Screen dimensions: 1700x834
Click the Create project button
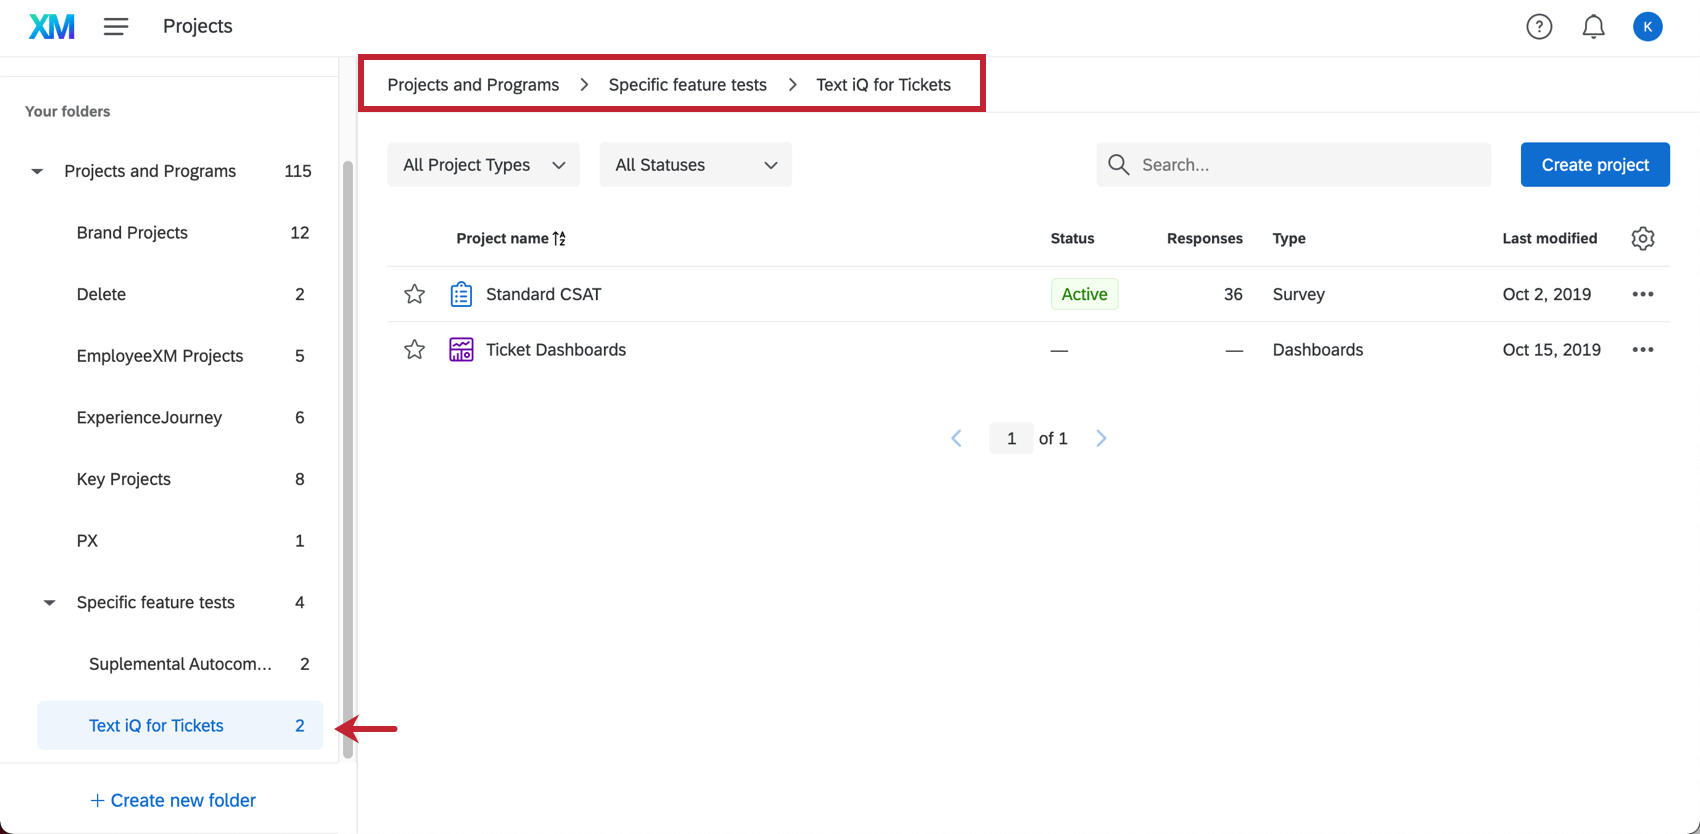click(1595, 165)
